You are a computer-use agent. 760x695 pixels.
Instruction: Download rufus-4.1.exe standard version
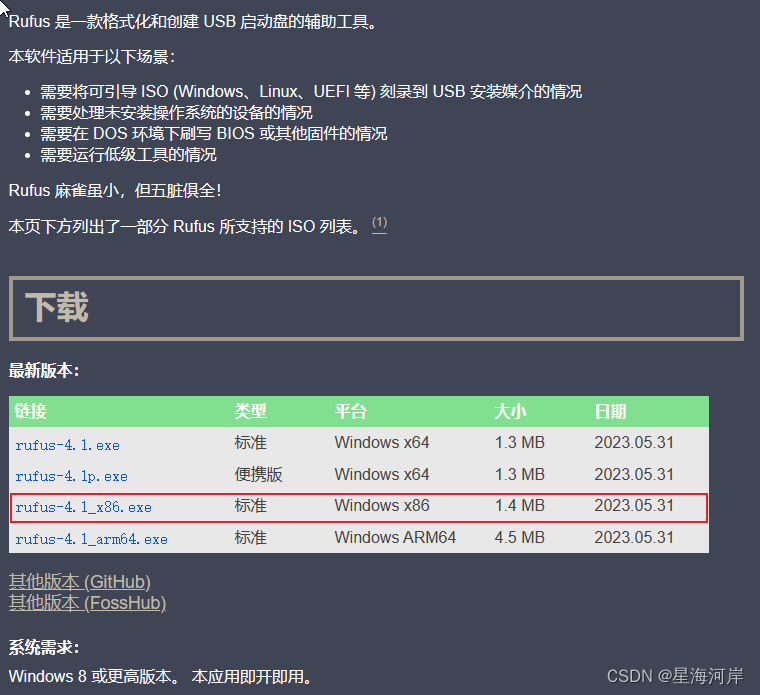(x=67, y=445)
